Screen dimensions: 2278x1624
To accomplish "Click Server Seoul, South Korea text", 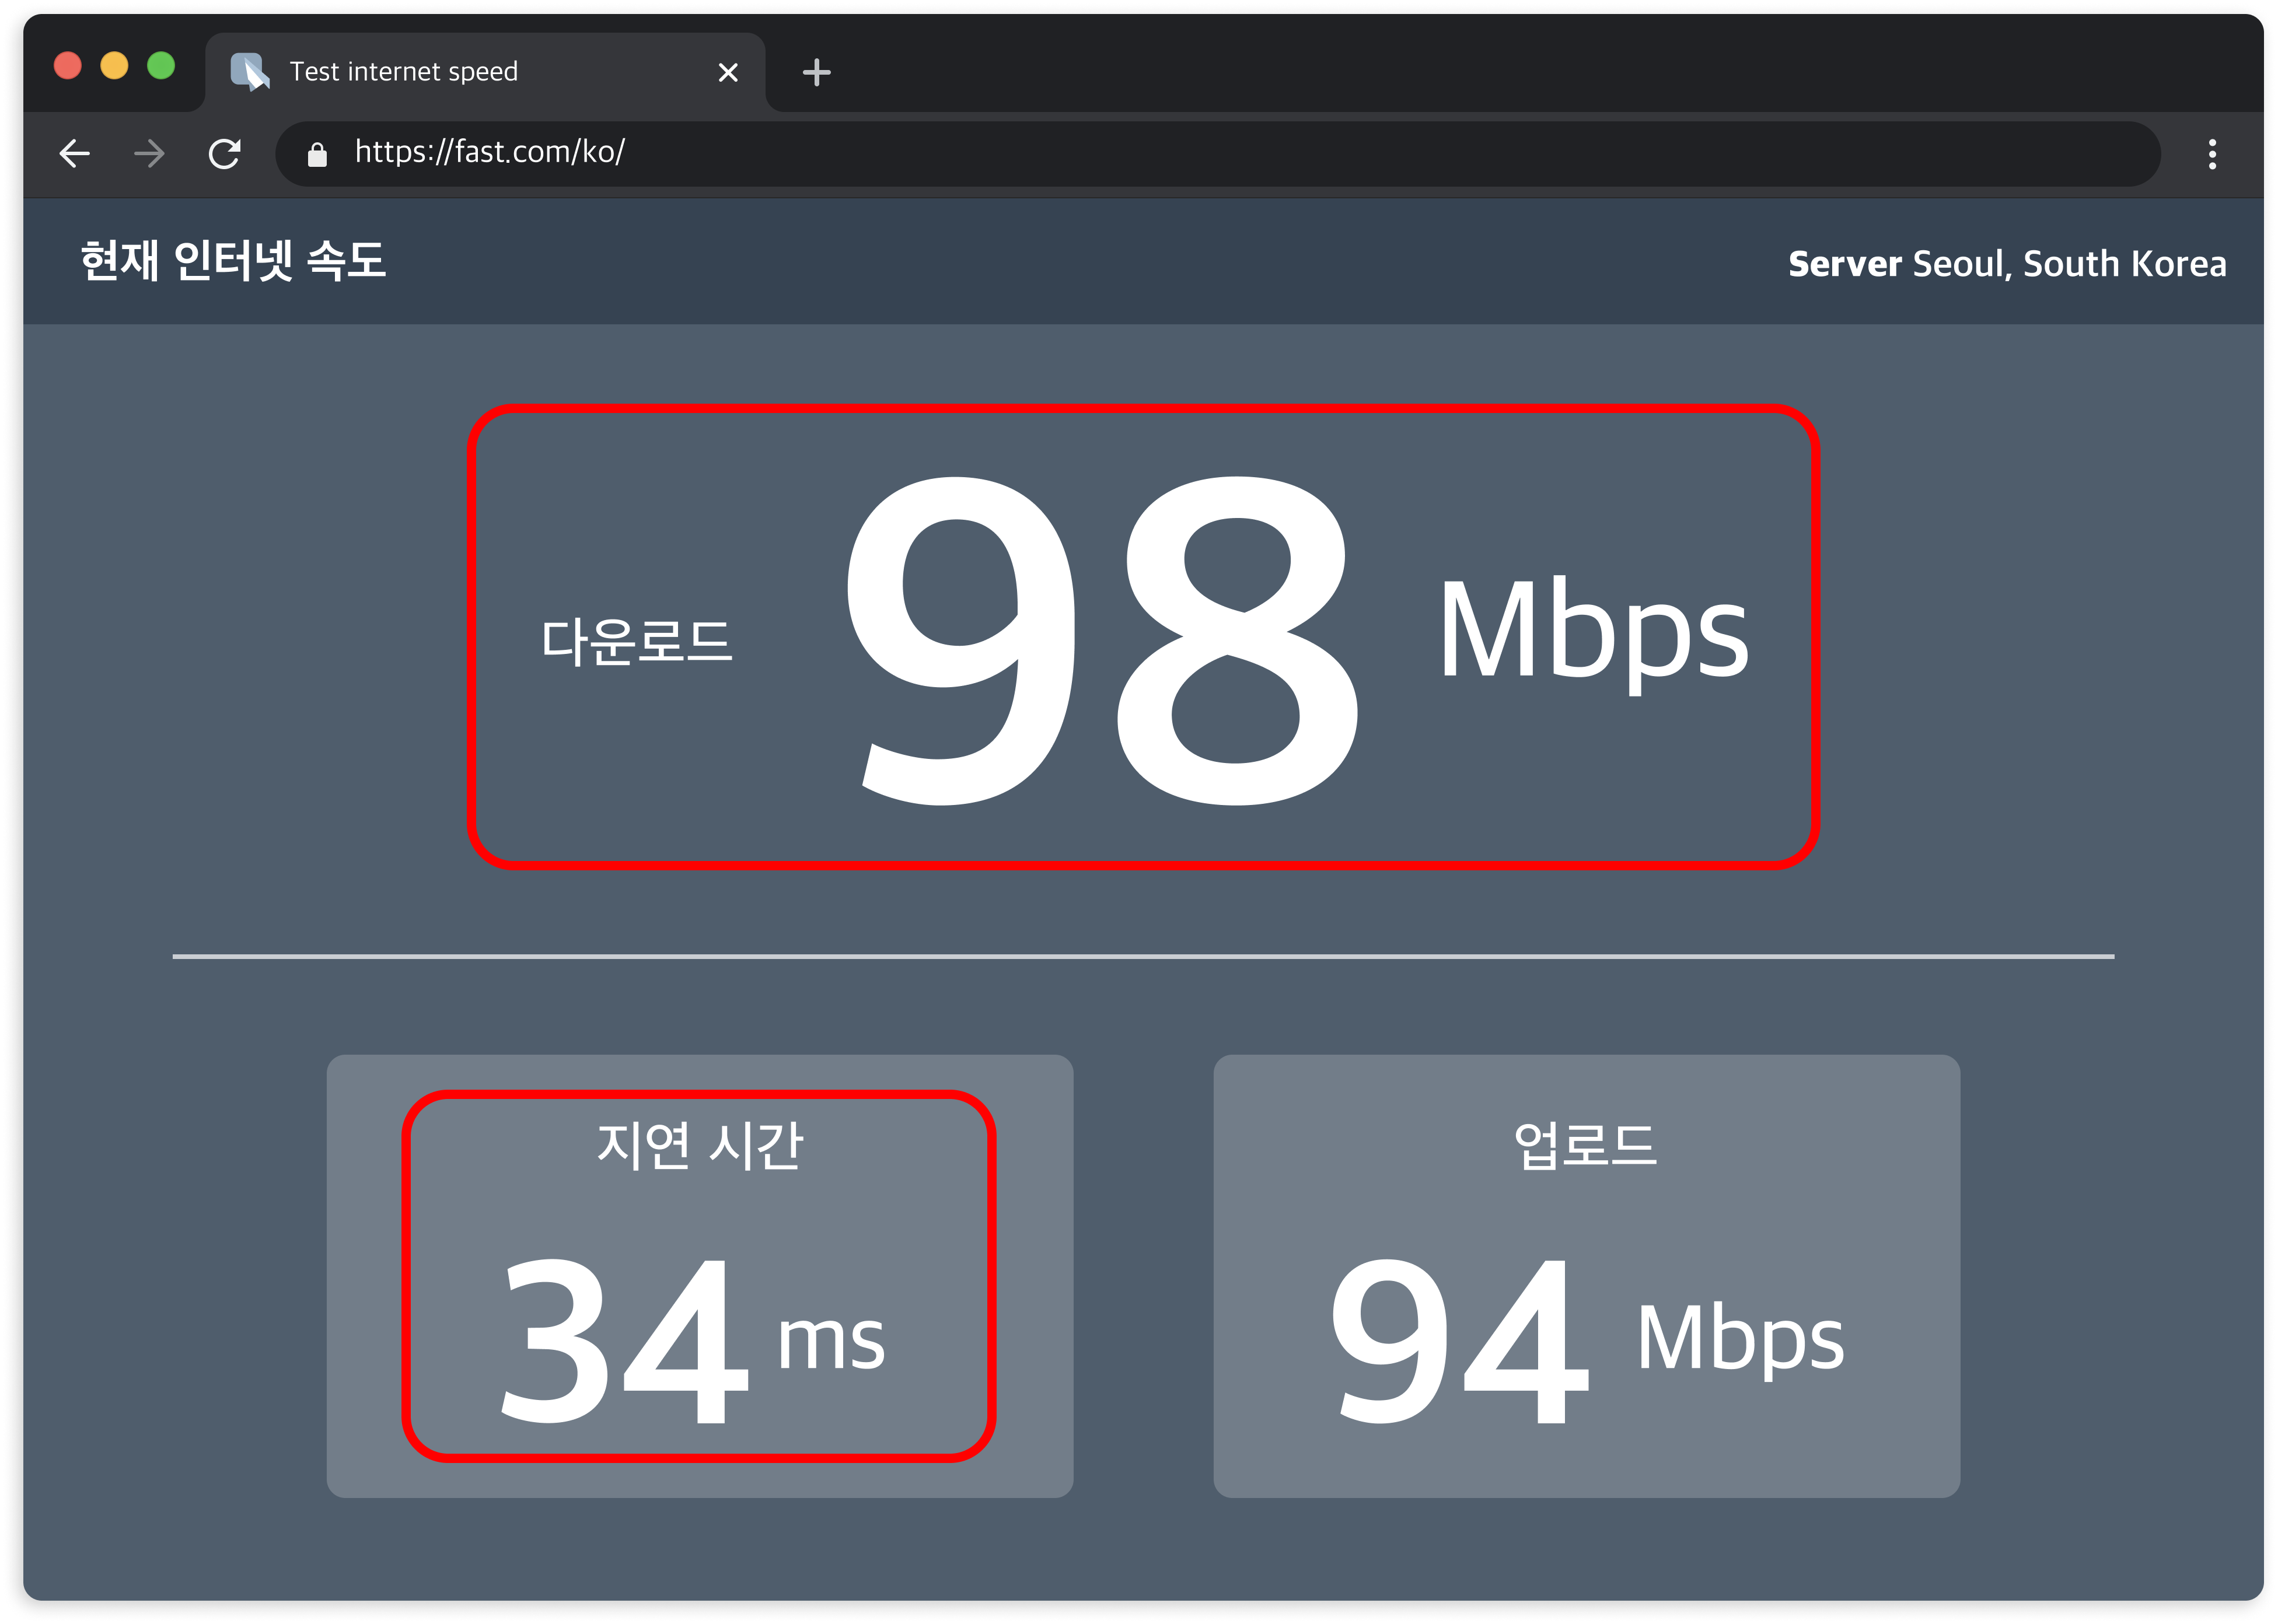I will pyautogui.click(x=2006, y=264).
